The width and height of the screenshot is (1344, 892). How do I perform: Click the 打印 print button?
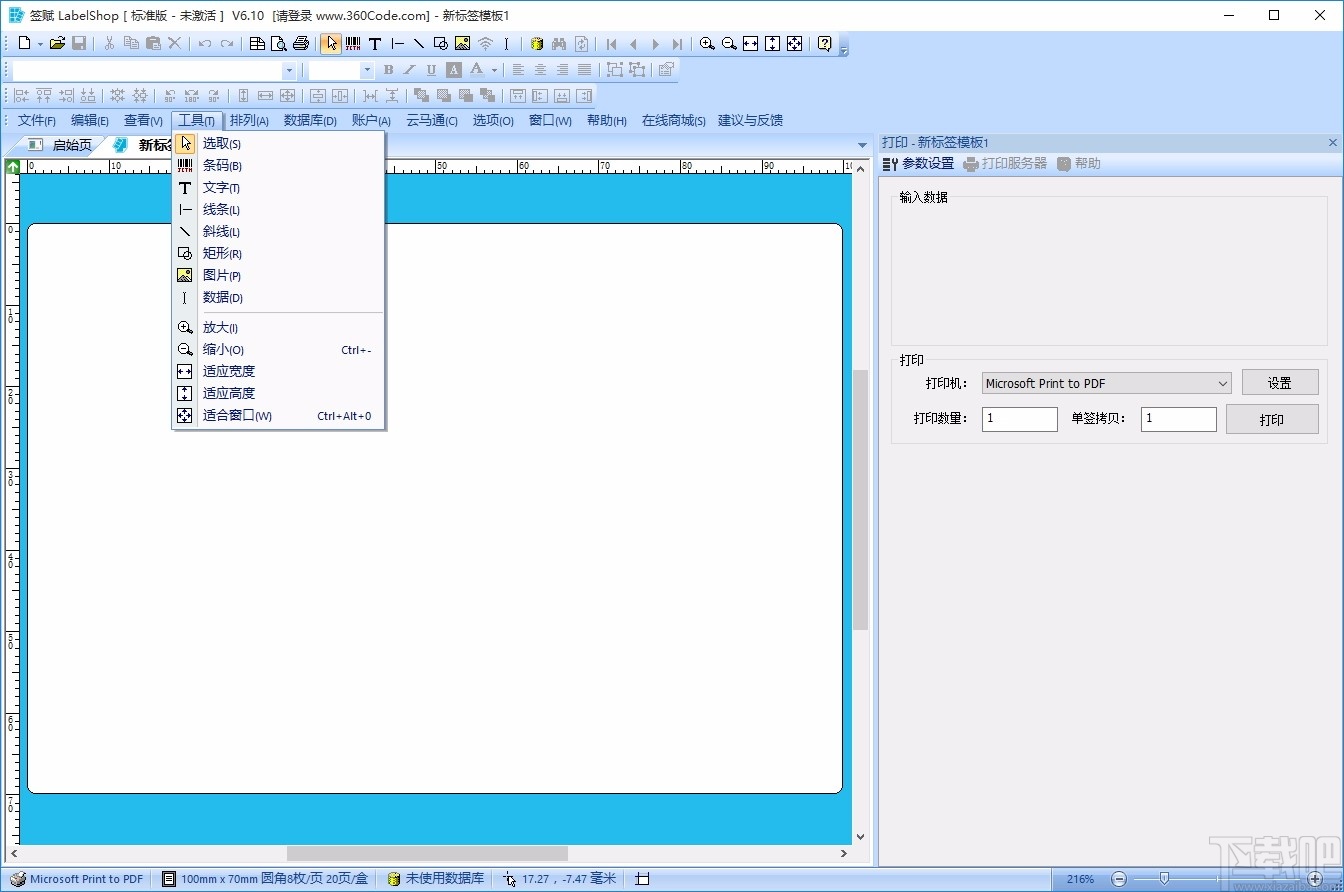[x=1272, y=419]
